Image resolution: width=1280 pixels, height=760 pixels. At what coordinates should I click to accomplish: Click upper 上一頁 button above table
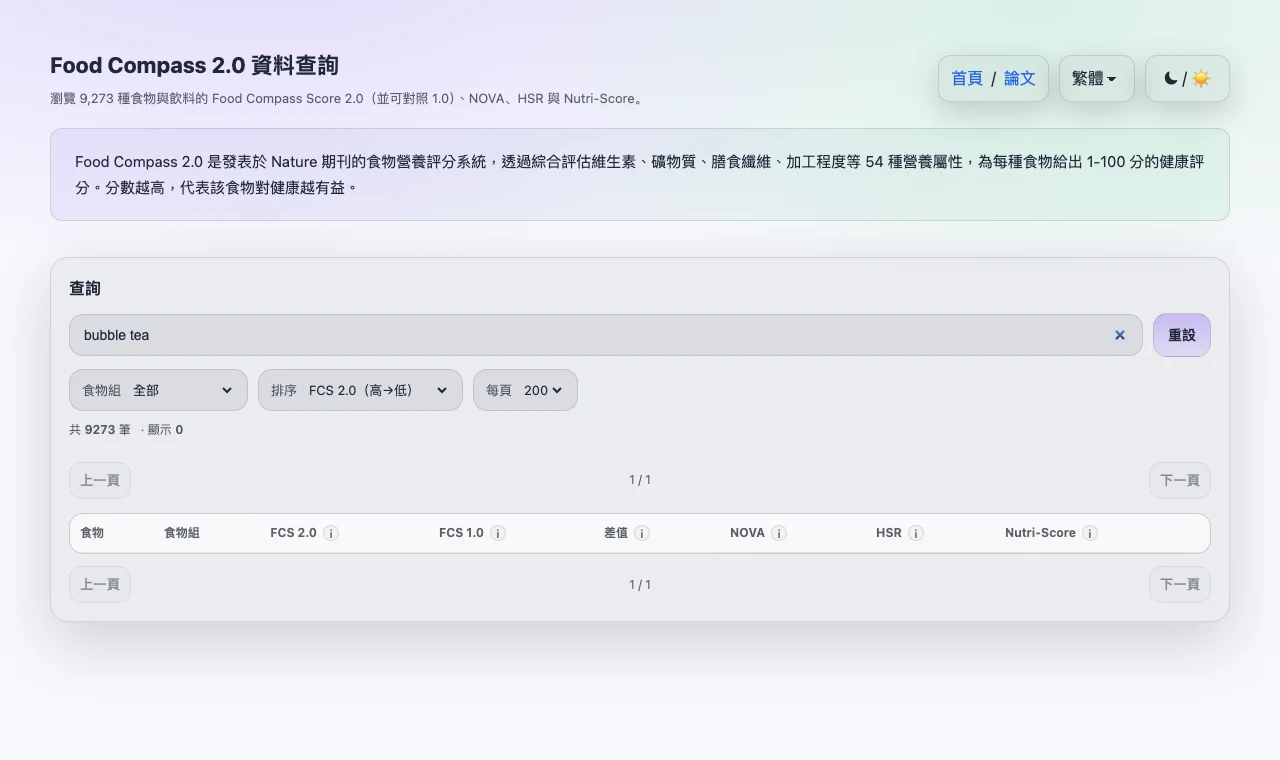click(100, 480)
